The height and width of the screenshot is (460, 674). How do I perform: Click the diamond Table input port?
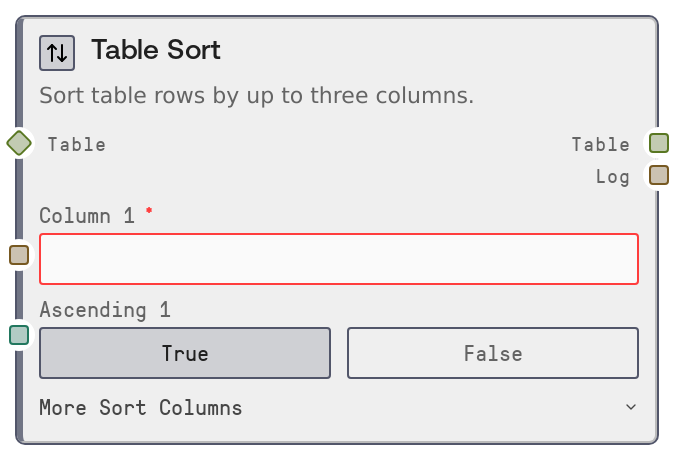click(19, 143)
